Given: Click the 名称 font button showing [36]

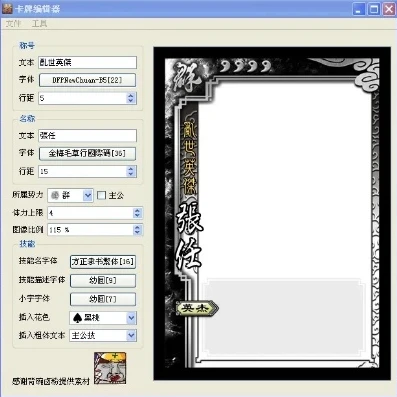Looking at the screenshot, I should pos(87,153).
